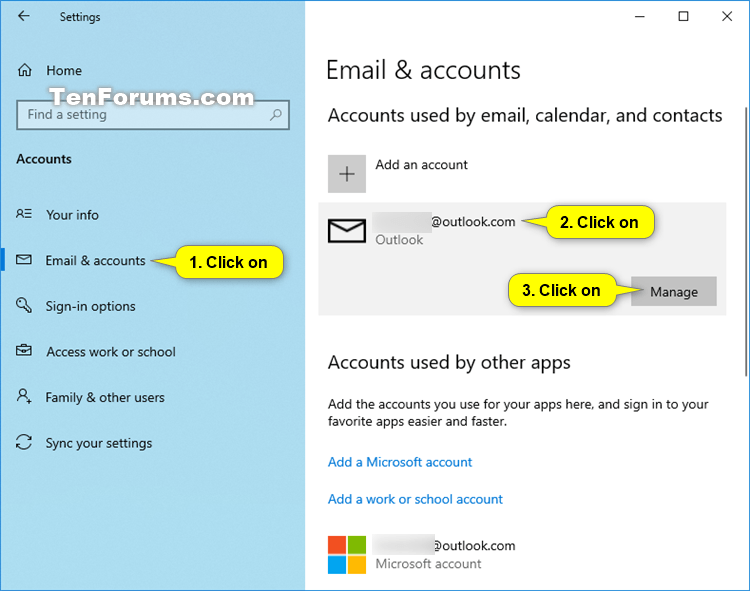Click the Your info person icon

(24, 214)
